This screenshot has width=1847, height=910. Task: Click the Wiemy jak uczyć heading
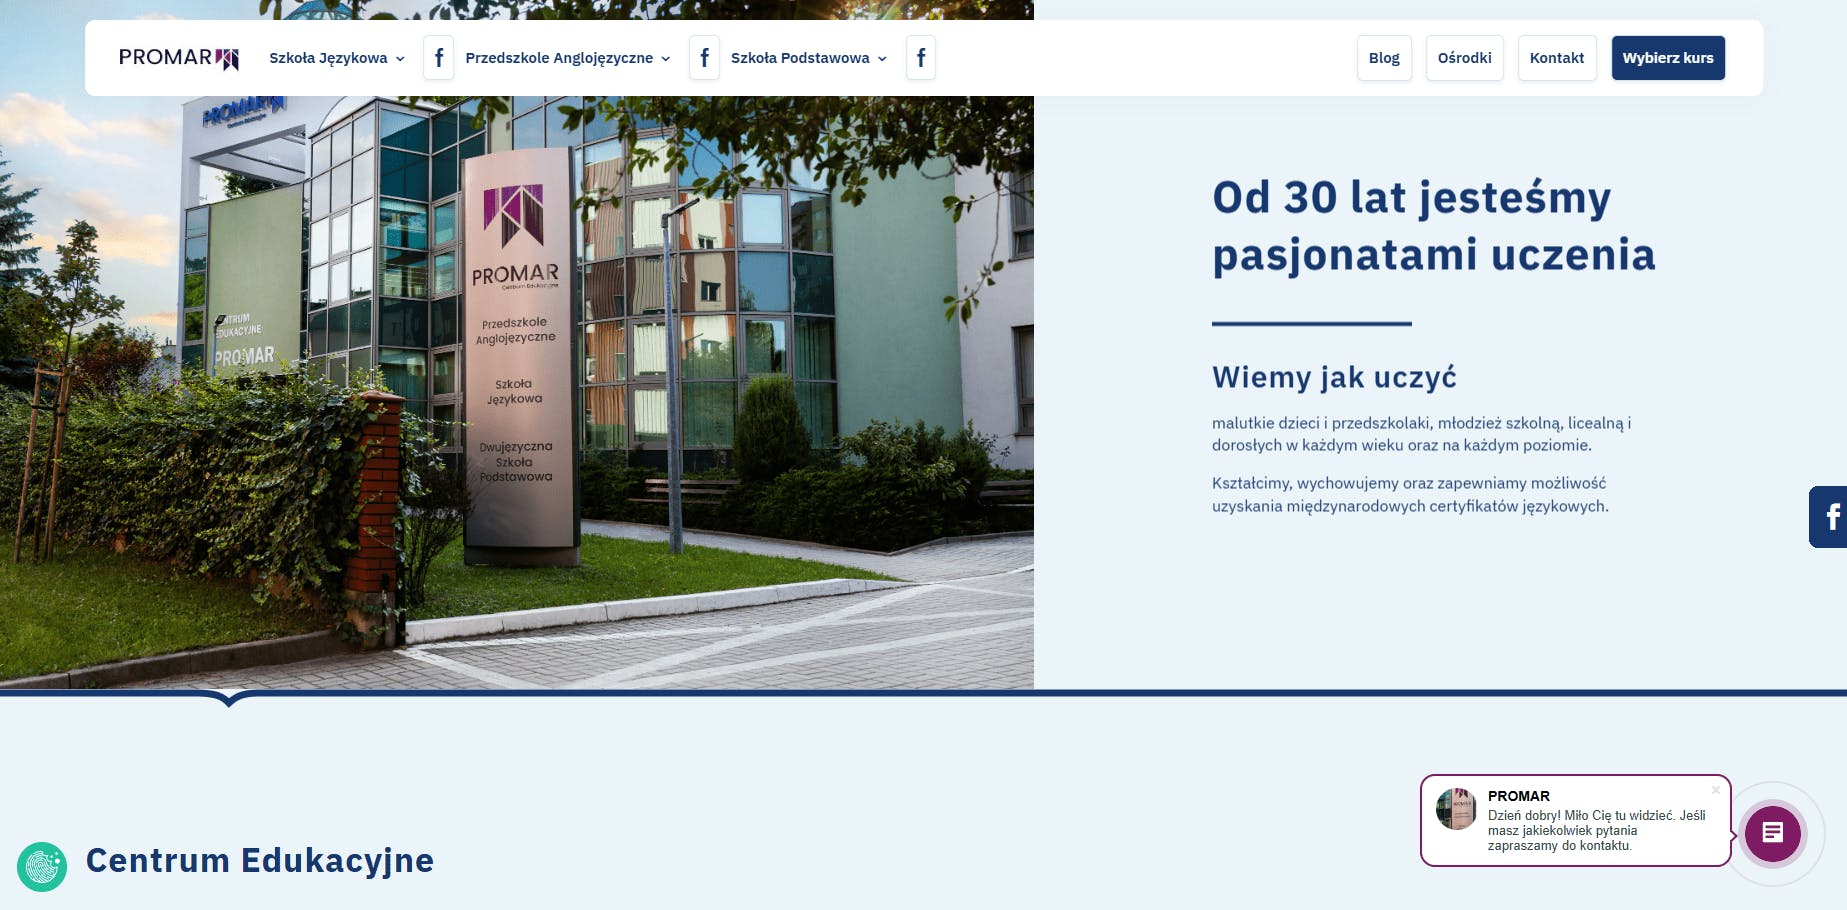pyautogui.click(x=1334, y=377)
